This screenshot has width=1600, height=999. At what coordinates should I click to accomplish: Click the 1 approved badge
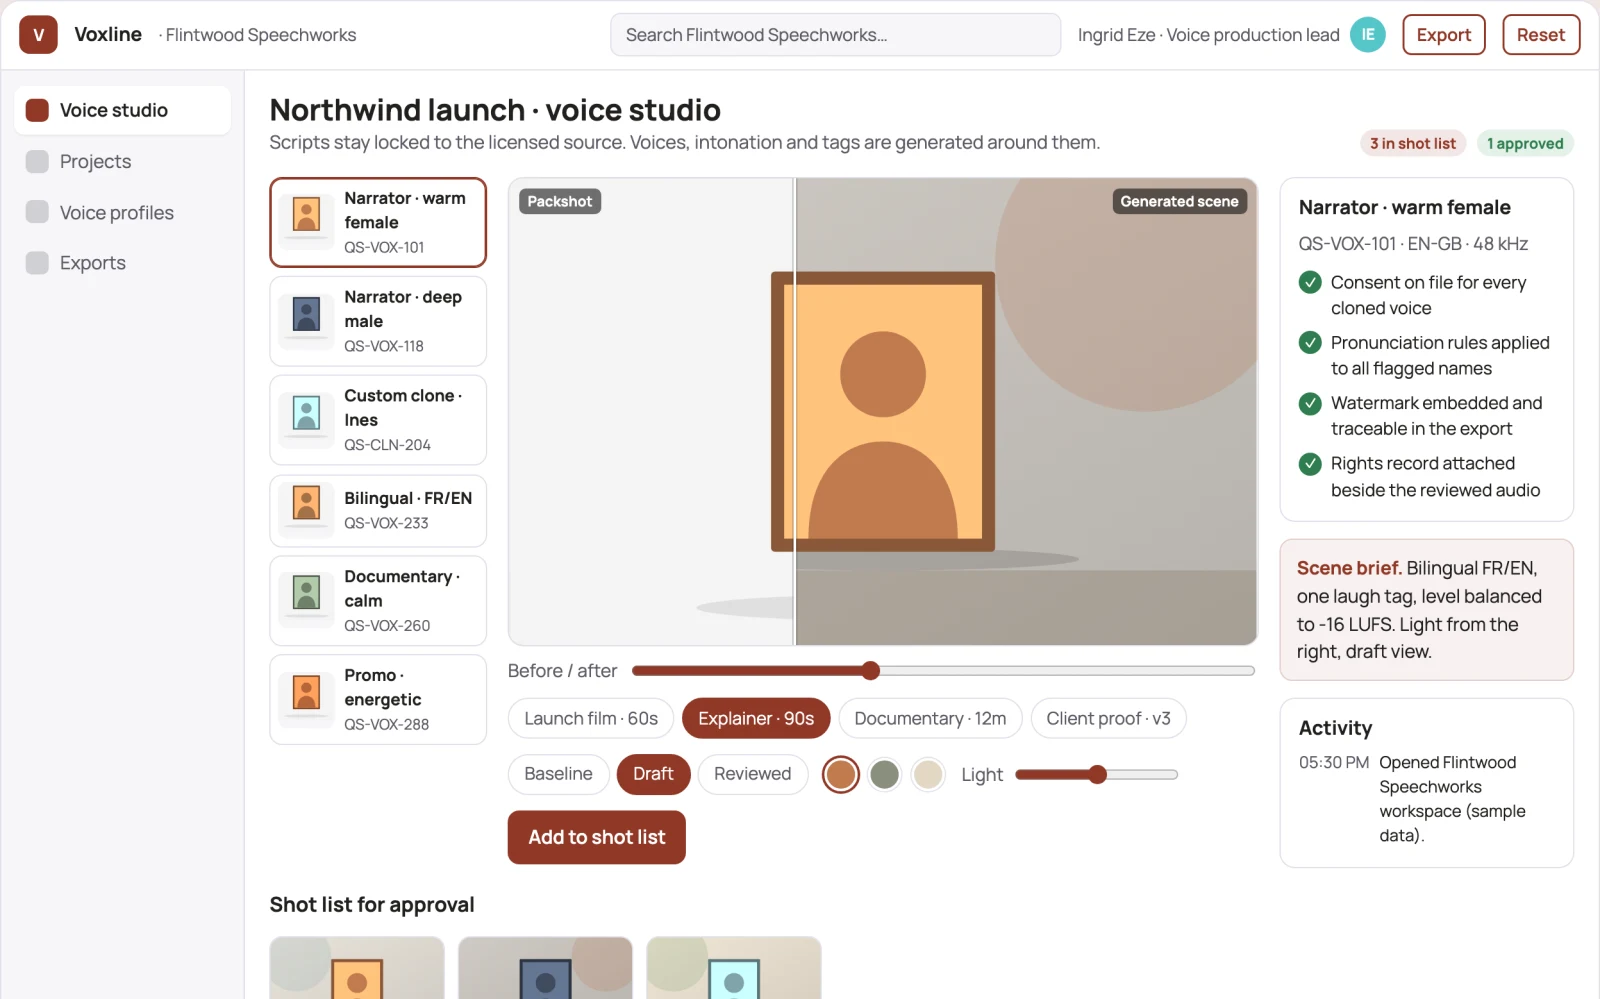click(1525, 144)
